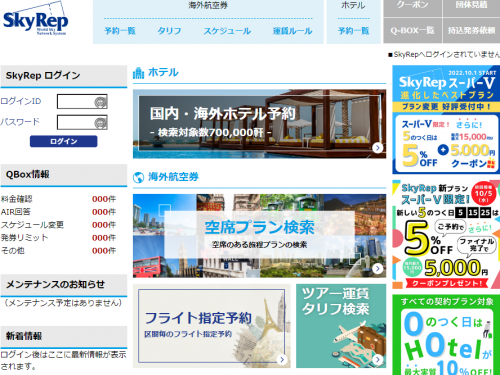
Task: Click the QBox情報 panel header
Action: click(64, 175)
